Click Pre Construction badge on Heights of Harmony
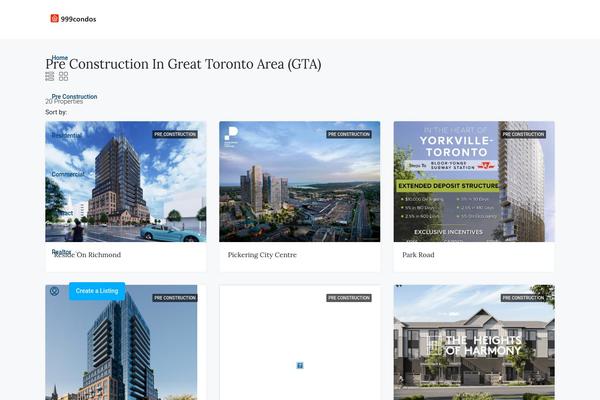Image resolution: width=600 pixels, height=400 pixels. (x=523, y=298)
